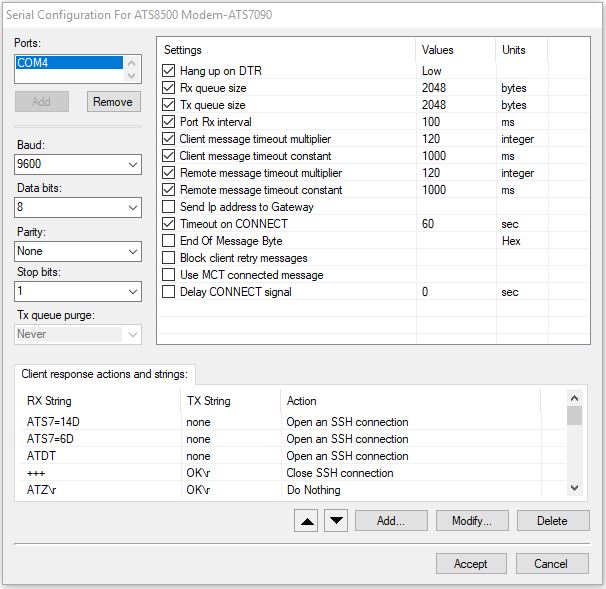Click the move down arrow button
606x589 pixels.
click(337, 520)
